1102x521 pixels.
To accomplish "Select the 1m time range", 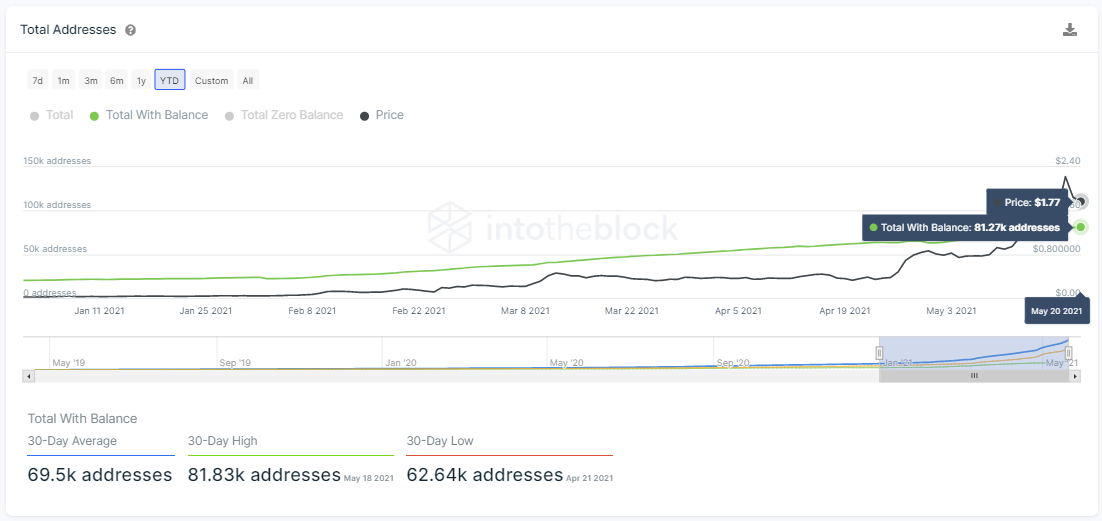I will pyautogui.click(x=63, y=80).
